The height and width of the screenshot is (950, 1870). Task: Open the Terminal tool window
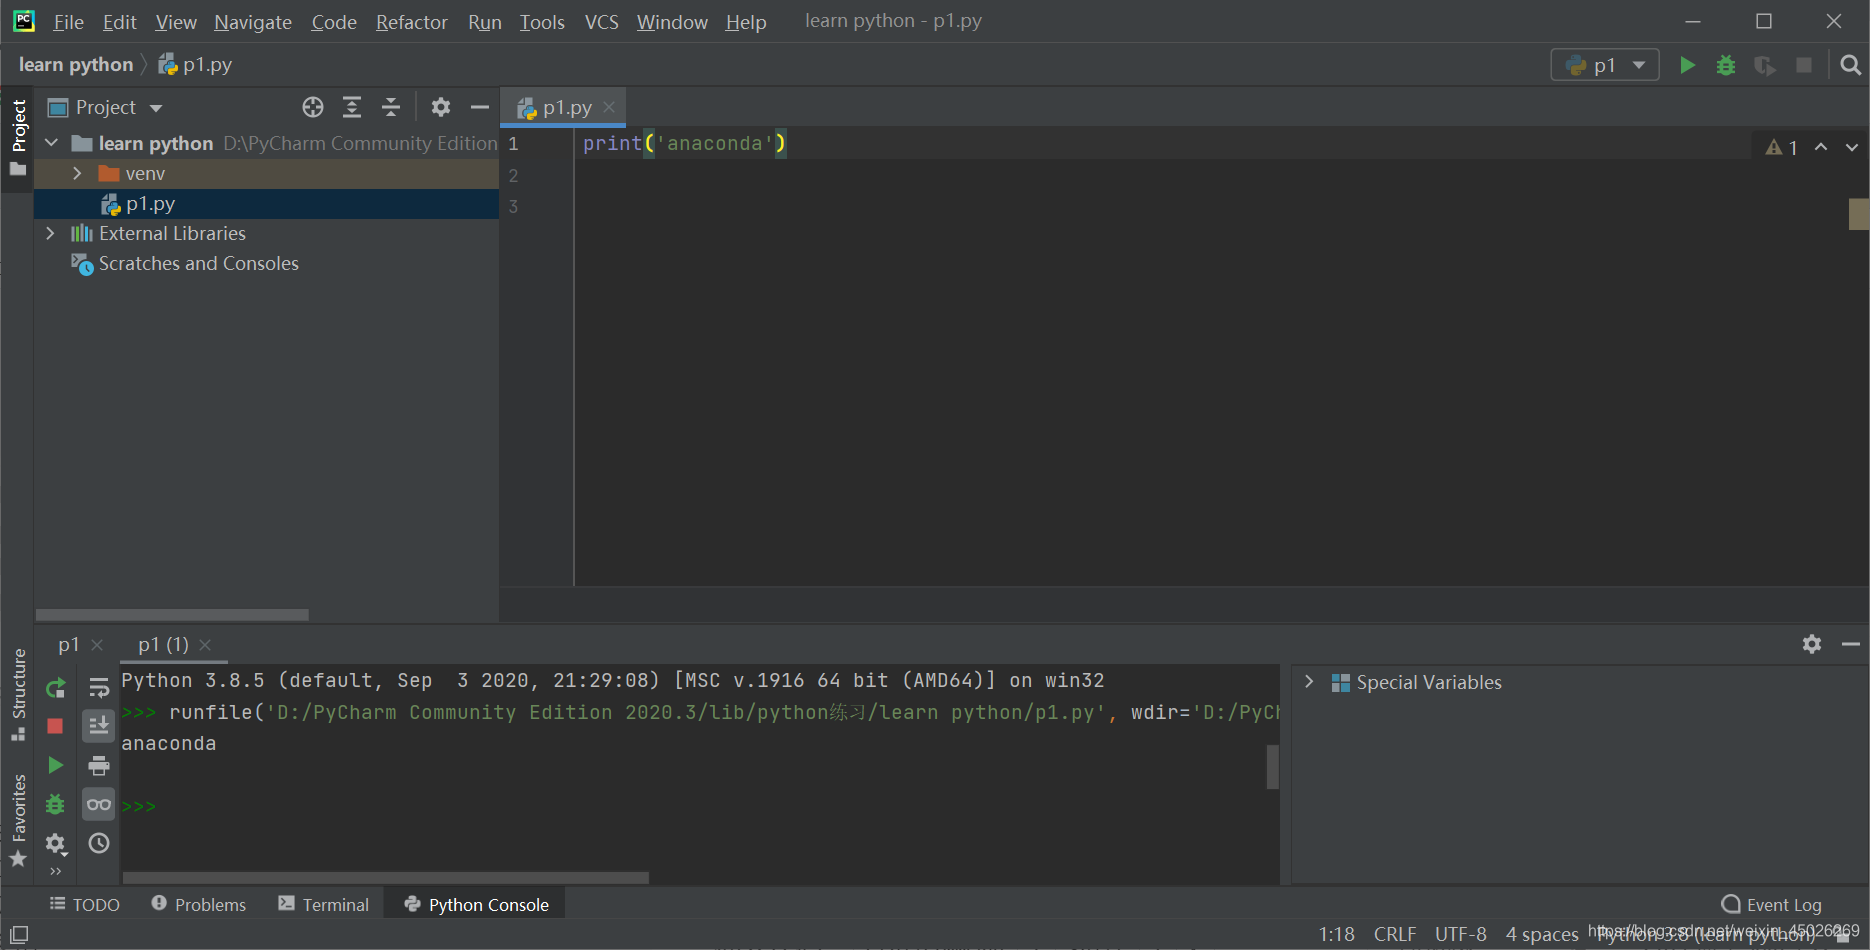click(x=323, y=904)
